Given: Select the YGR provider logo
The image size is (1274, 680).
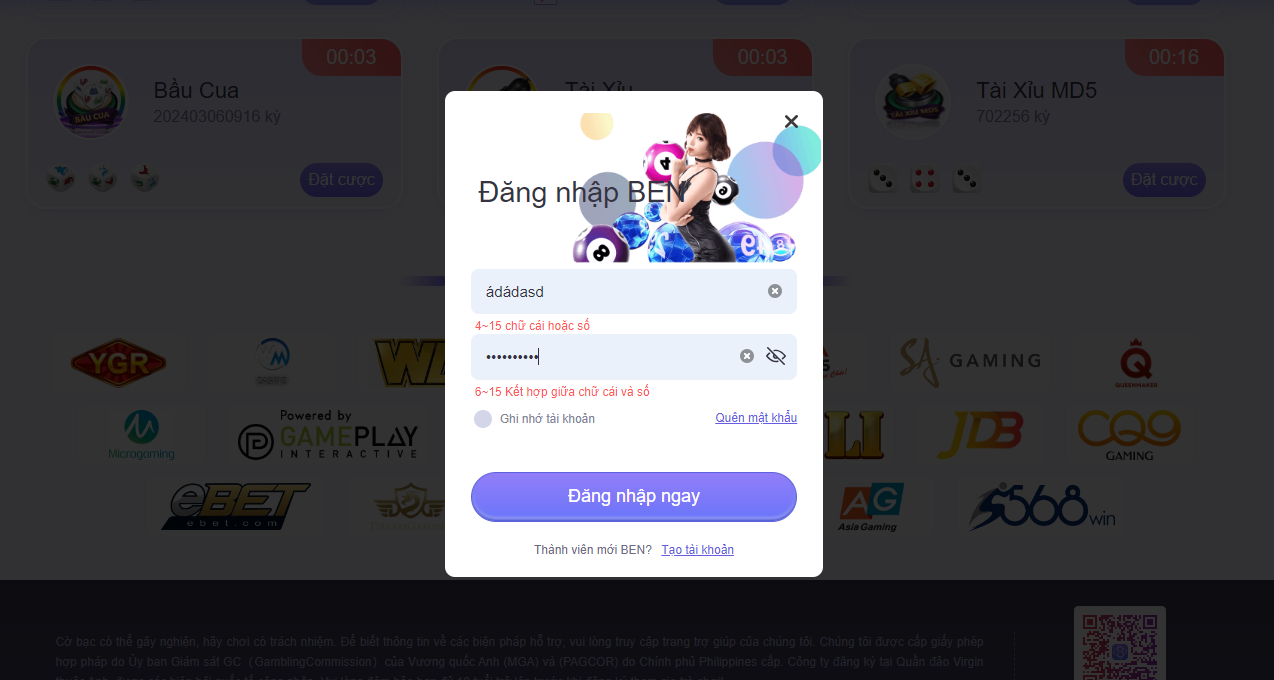Looking at the screenshot, I should pyautogui.click(x=118, y=361).
